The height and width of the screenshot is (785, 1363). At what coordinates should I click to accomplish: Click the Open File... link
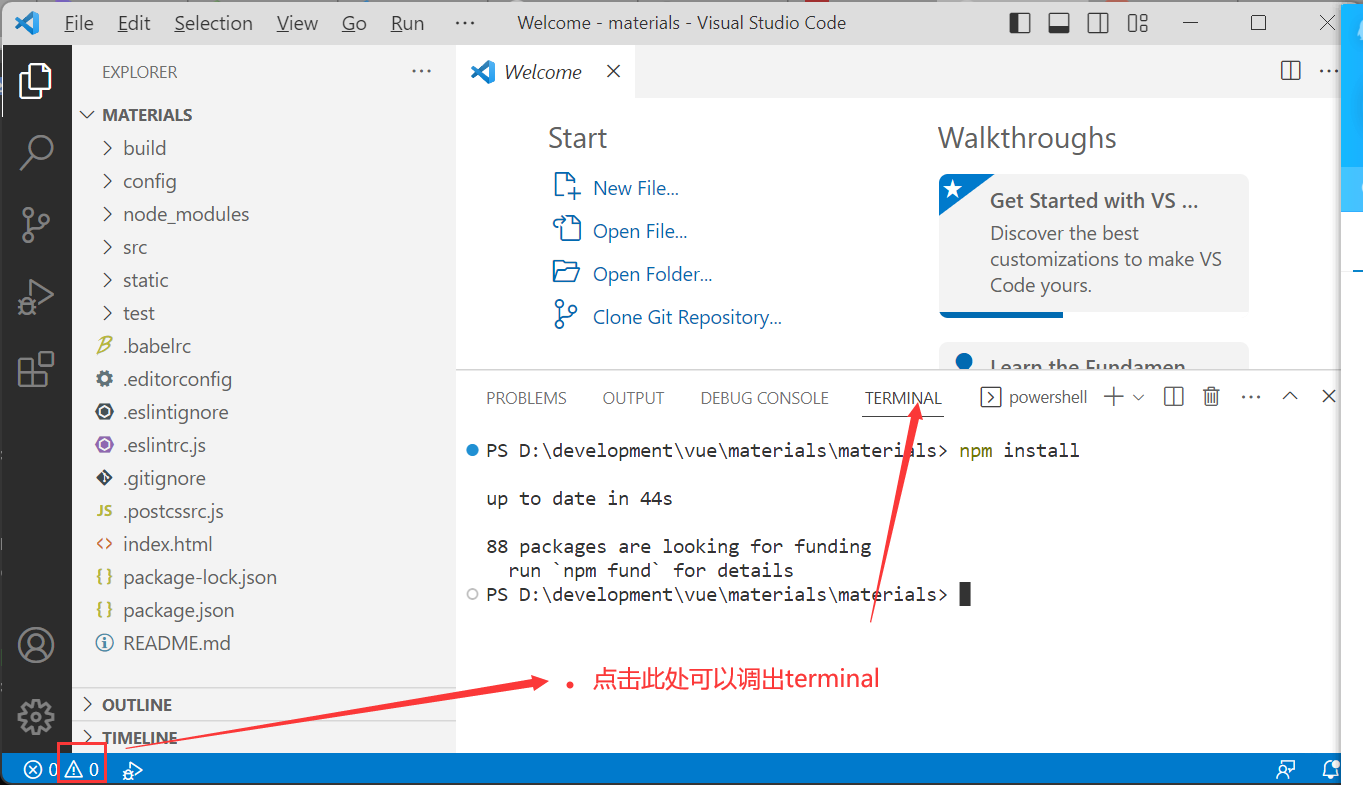coord(640,231)
